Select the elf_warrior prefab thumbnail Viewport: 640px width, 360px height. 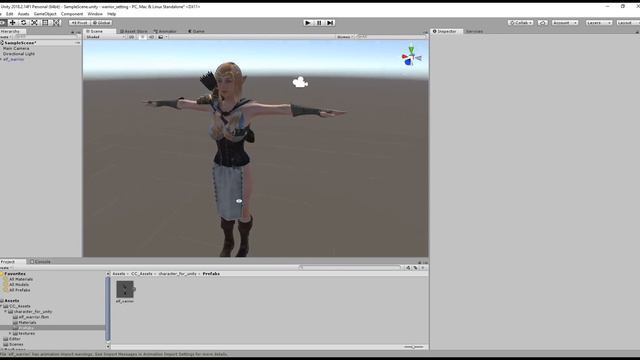click(x=125, y=289)
